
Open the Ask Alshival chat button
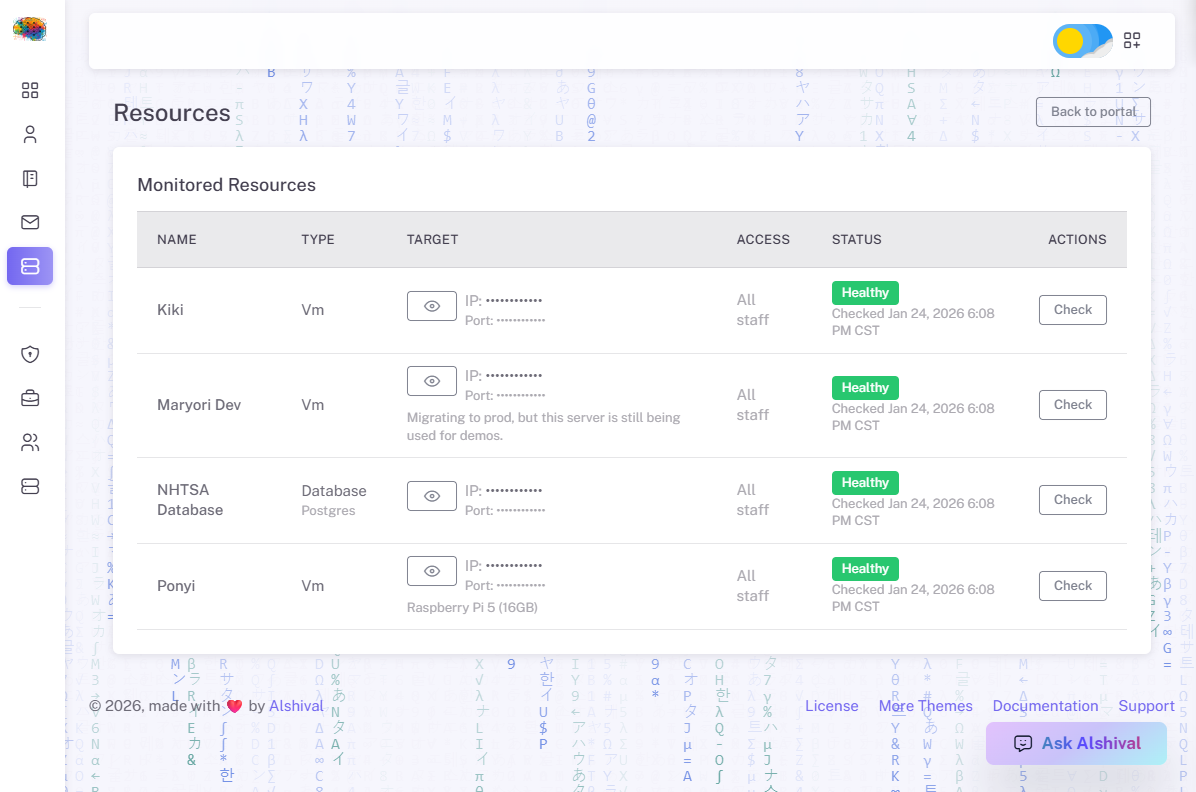(1076, 744)
